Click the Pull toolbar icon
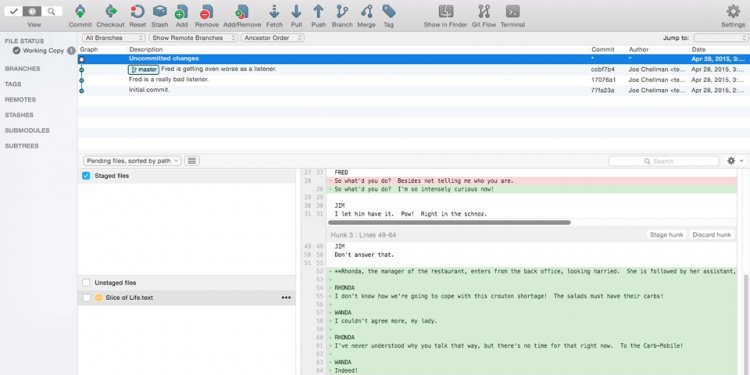Image resolution: width=750 pixels, height=375 pixels. tap(297, 11)
